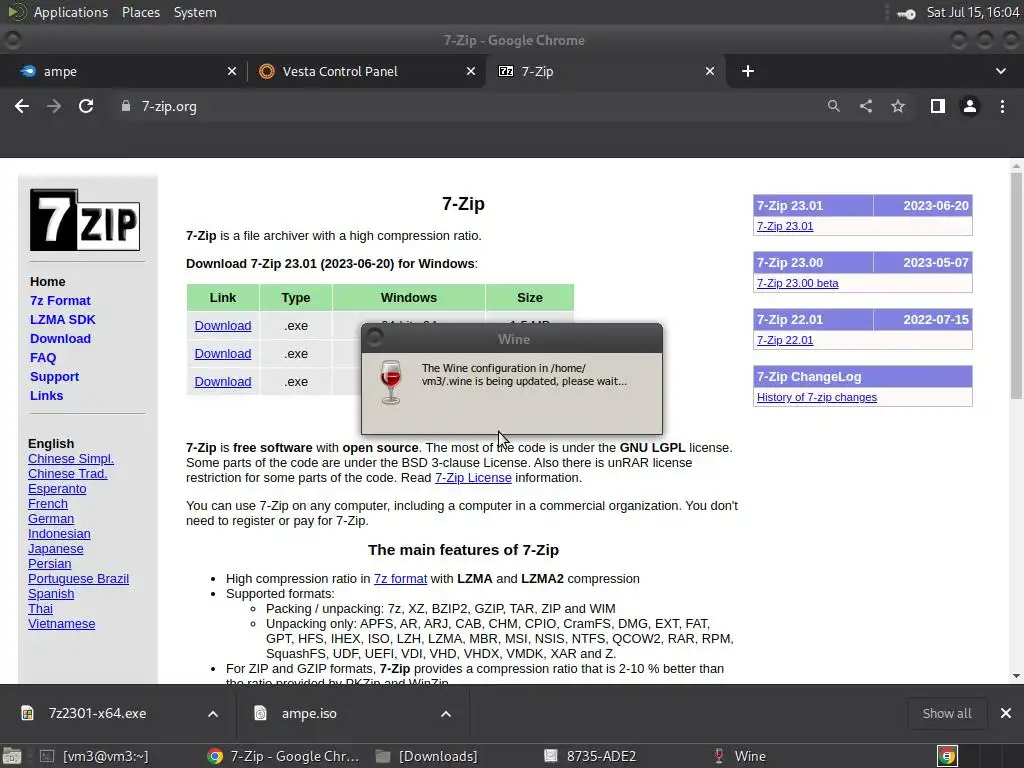Toggle the Chrome side panel icon
Image resolution: width=1024 pixels, height=768 pixels.
click(938, 106)
